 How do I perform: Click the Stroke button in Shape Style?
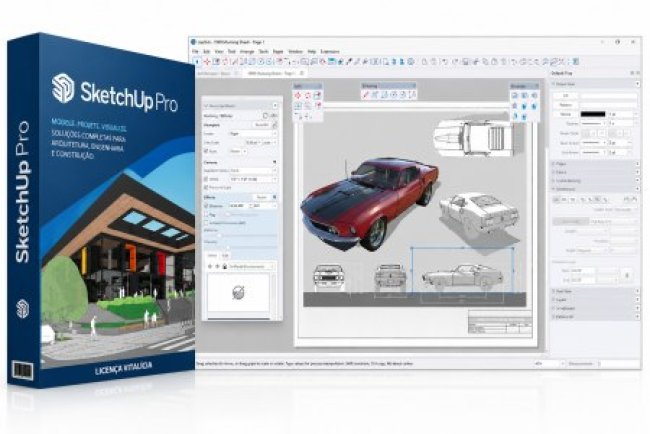pos(565,114)
